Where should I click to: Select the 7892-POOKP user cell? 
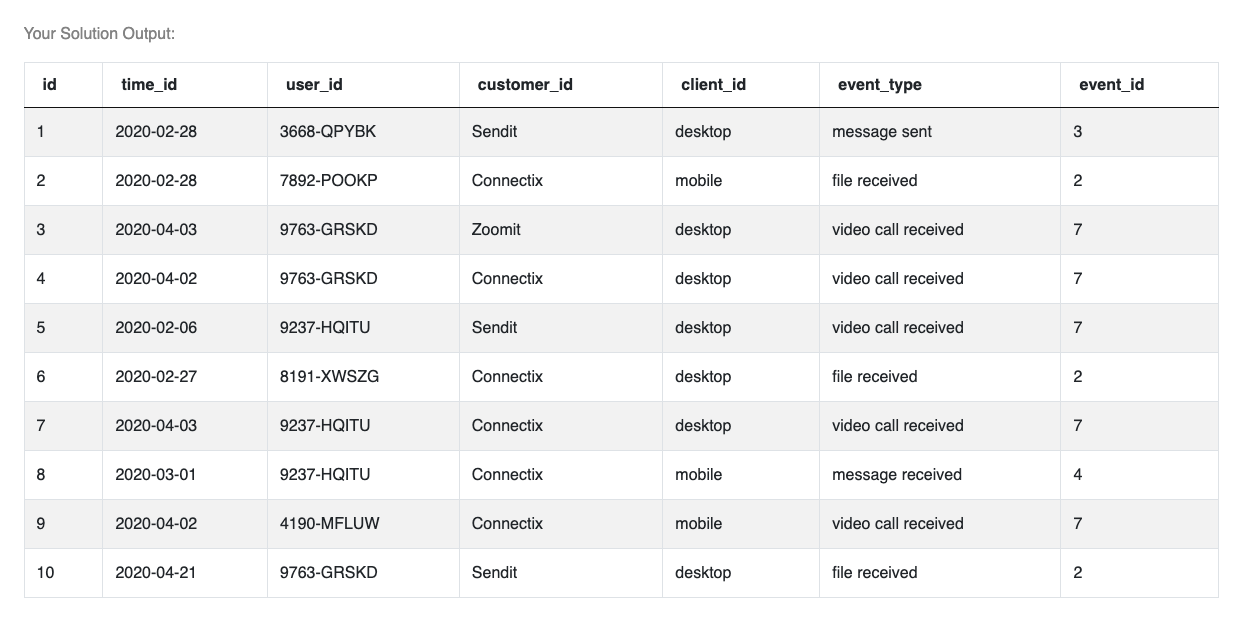(x=328, y=181)
